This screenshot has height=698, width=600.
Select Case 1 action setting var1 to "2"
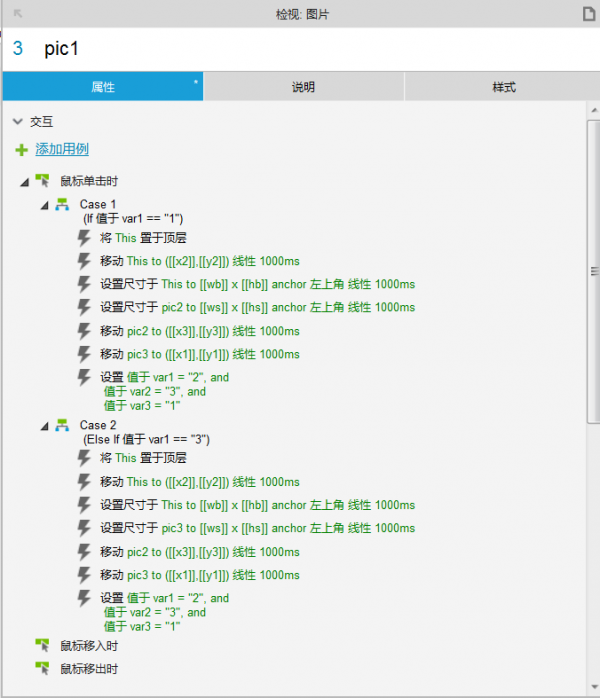coord(164,378)
